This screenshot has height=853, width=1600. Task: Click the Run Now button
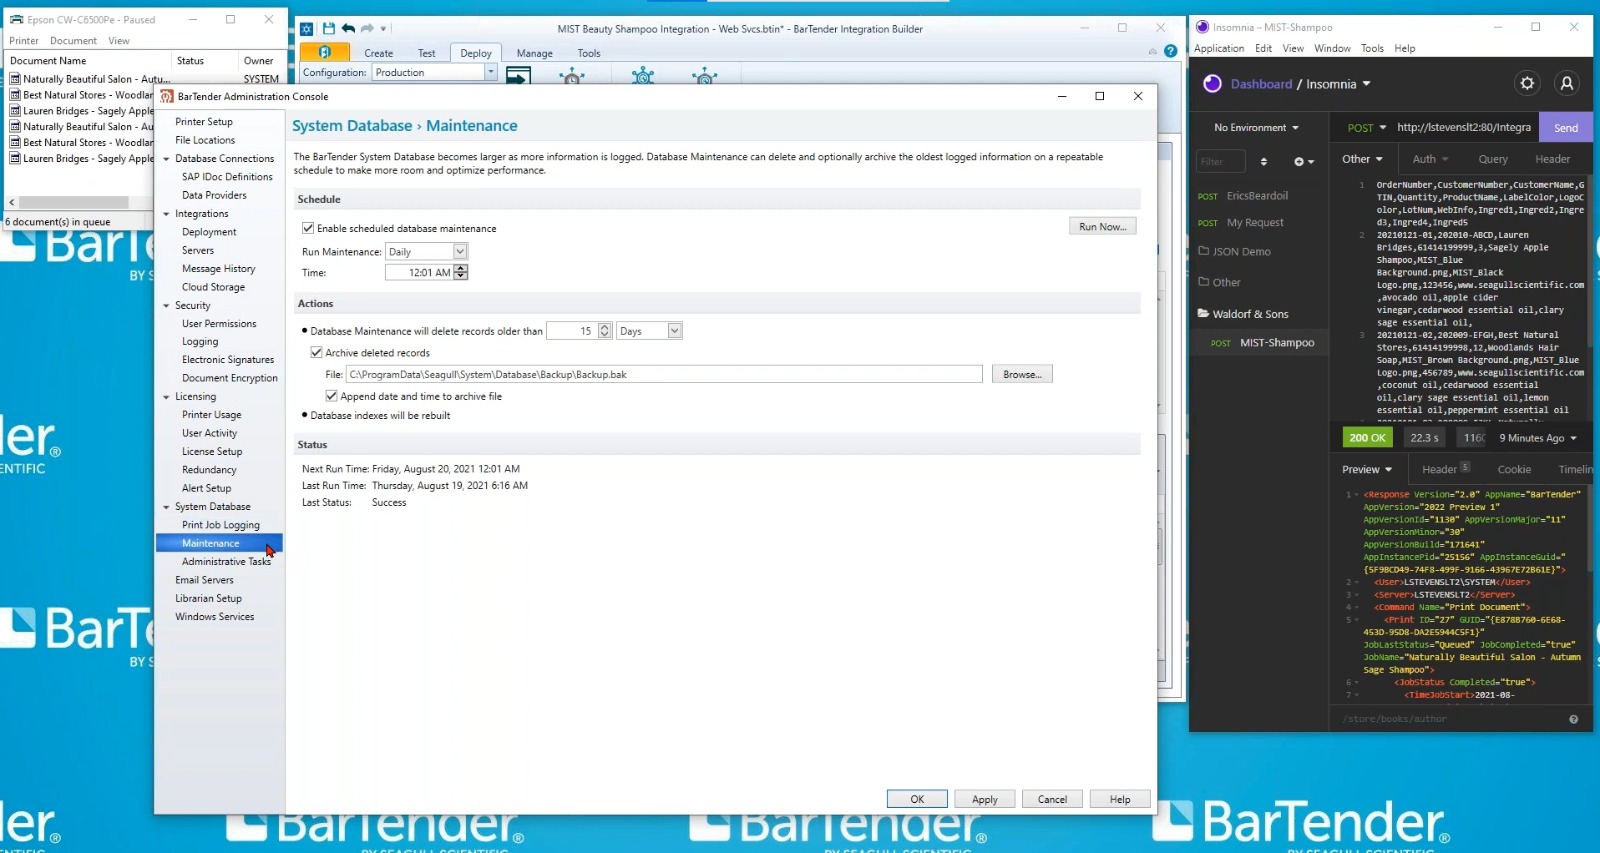pyautogui.click(x=1103, y=227)
